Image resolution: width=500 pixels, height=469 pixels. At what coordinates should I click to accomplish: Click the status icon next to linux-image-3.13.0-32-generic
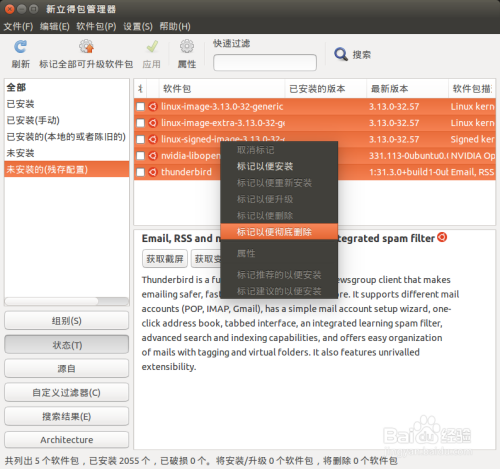pyautogui.click(x=153, y=107)
